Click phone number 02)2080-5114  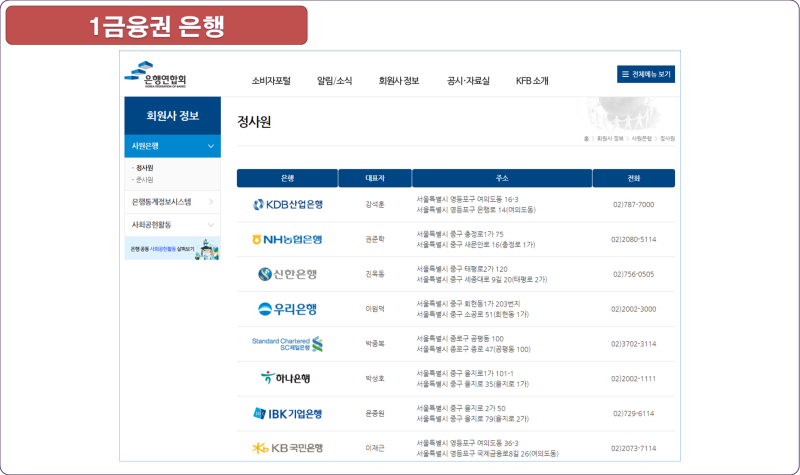634,239
